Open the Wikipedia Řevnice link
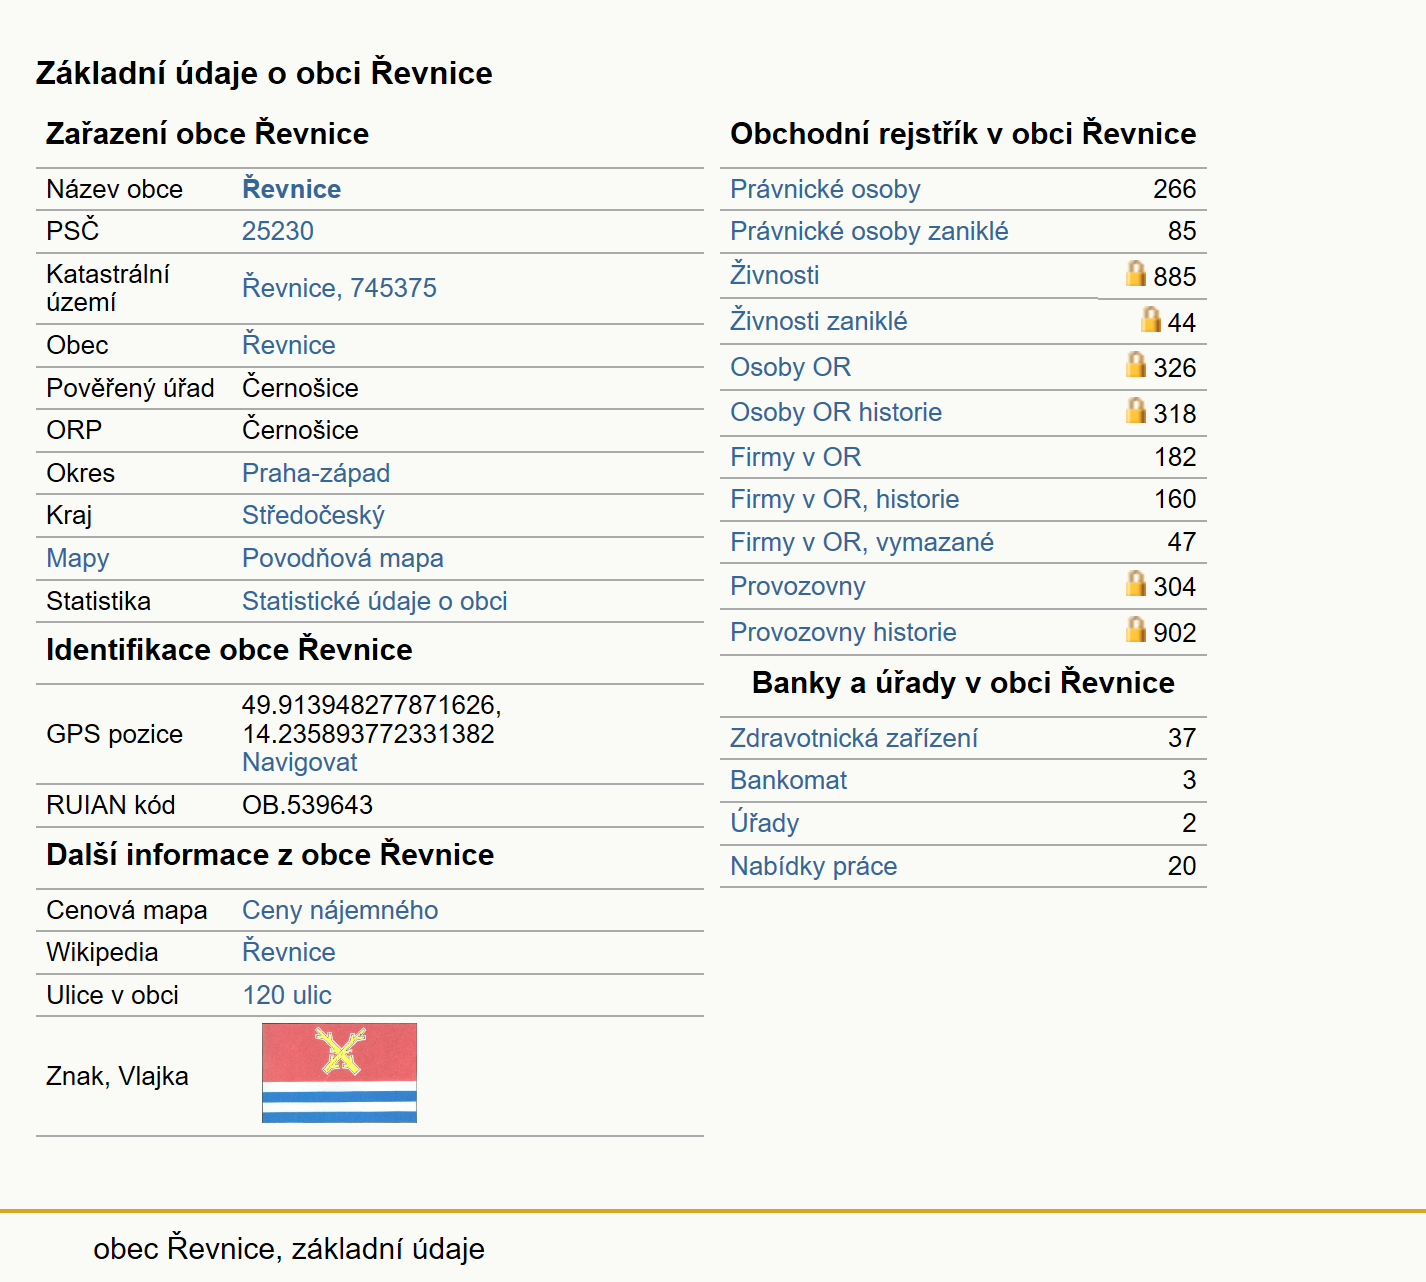This screenshot has width=1426, height=1282. pyautogui.click(x=288, y=952)
